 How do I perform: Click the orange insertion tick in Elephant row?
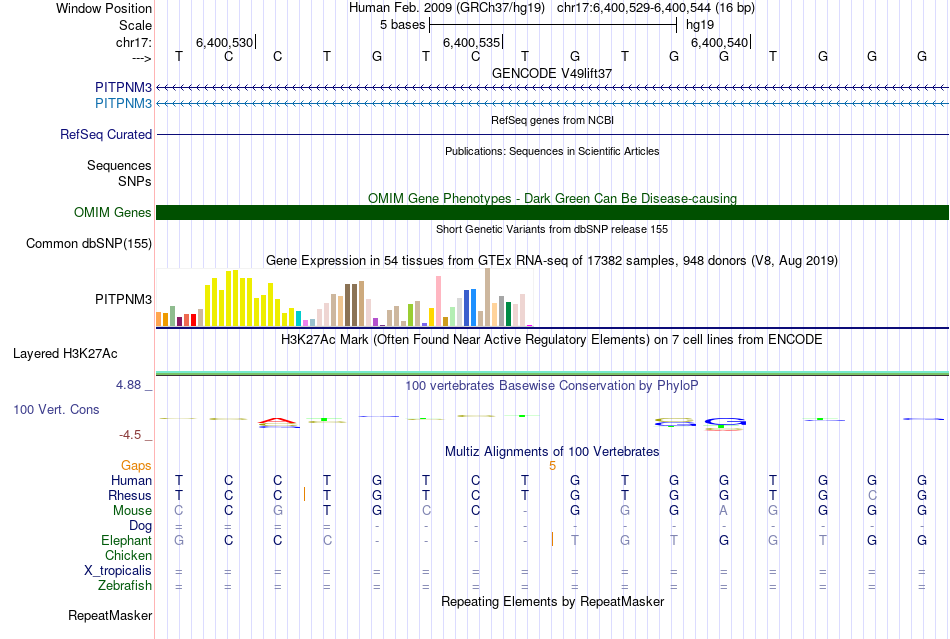pyautogui.click(x=552, y=539)
